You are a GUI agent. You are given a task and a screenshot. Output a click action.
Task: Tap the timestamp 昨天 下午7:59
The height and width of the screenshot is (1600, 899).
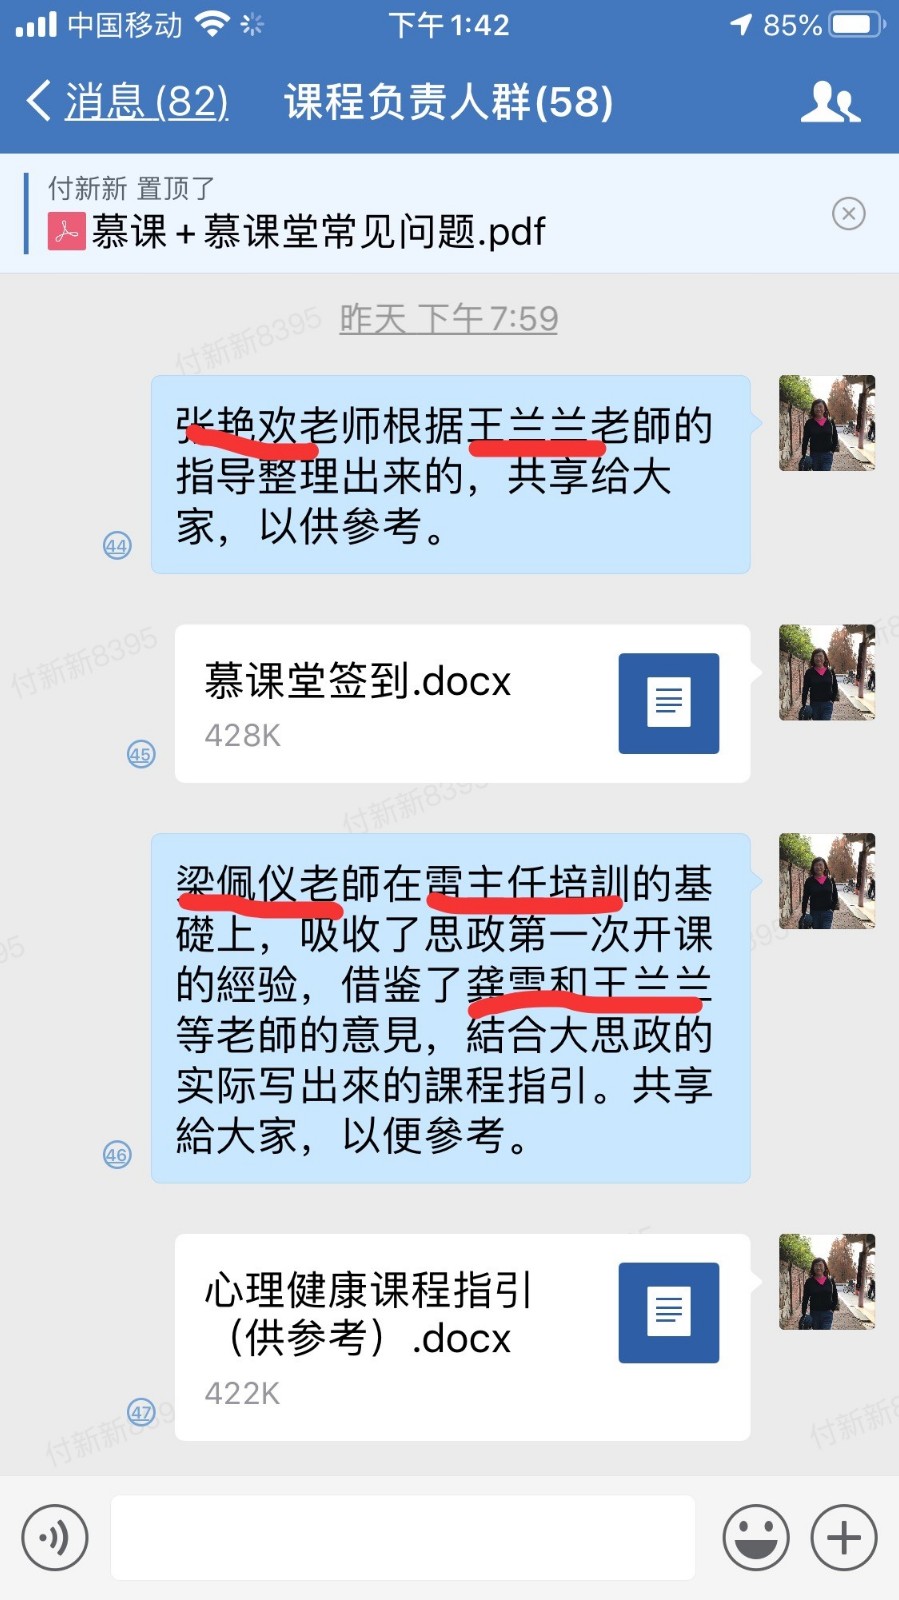point(448,319)
